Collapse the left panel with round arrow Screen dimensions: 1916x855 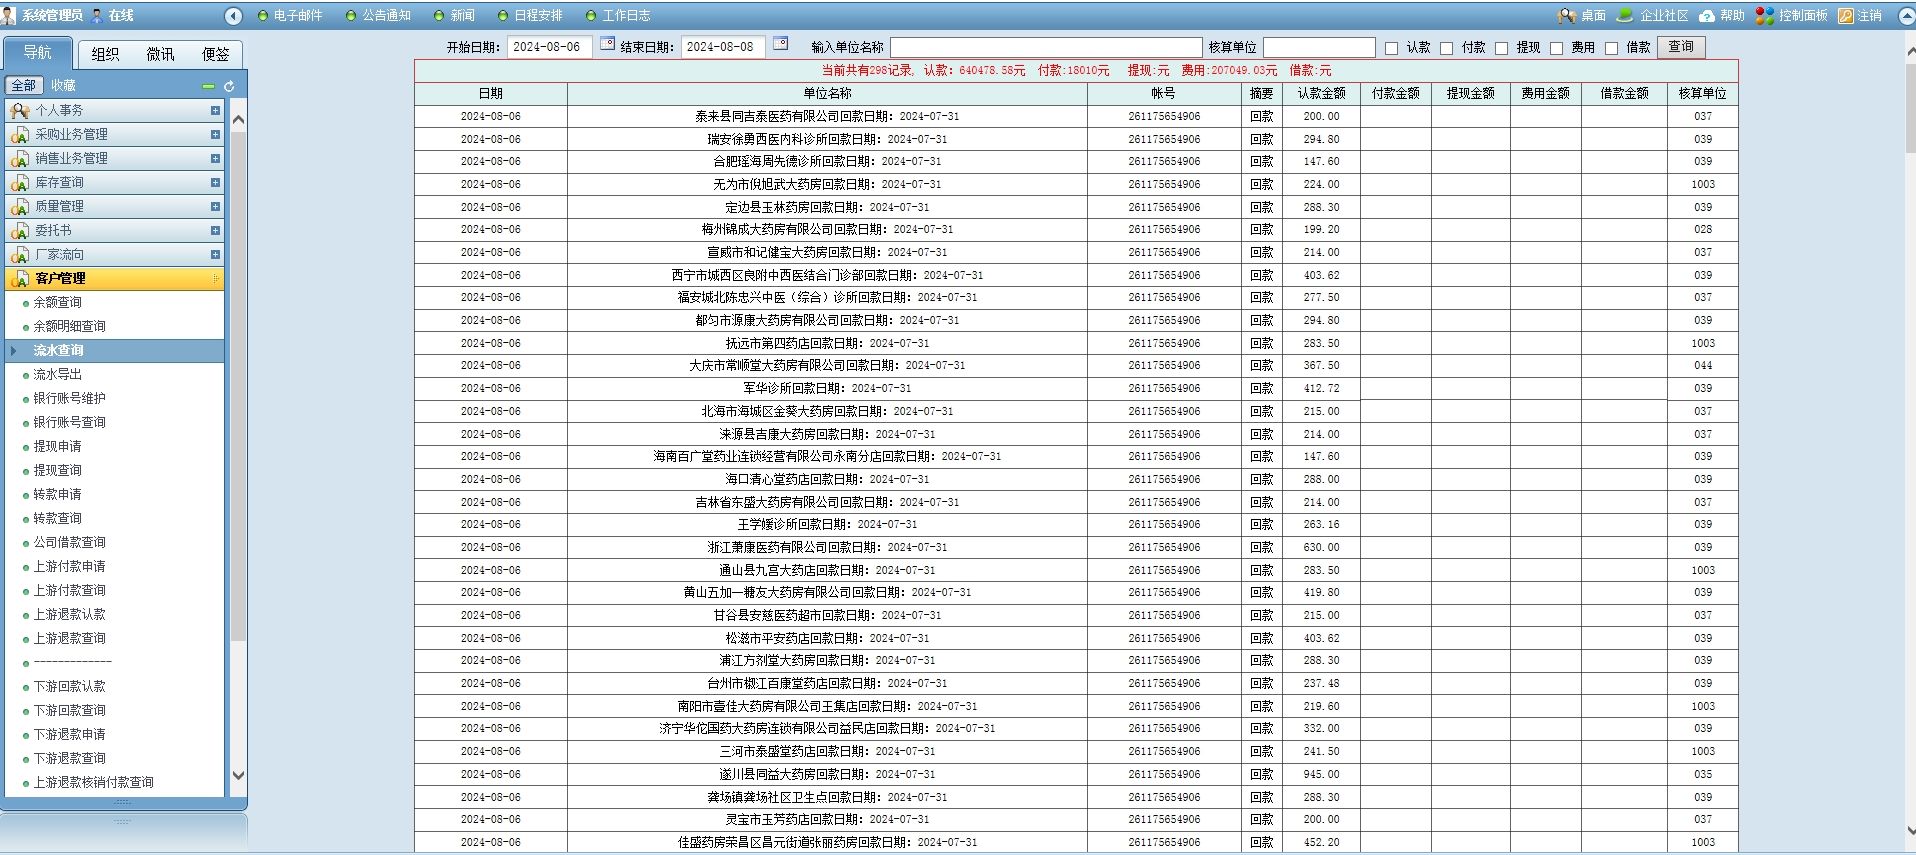[x=234, y=15]
